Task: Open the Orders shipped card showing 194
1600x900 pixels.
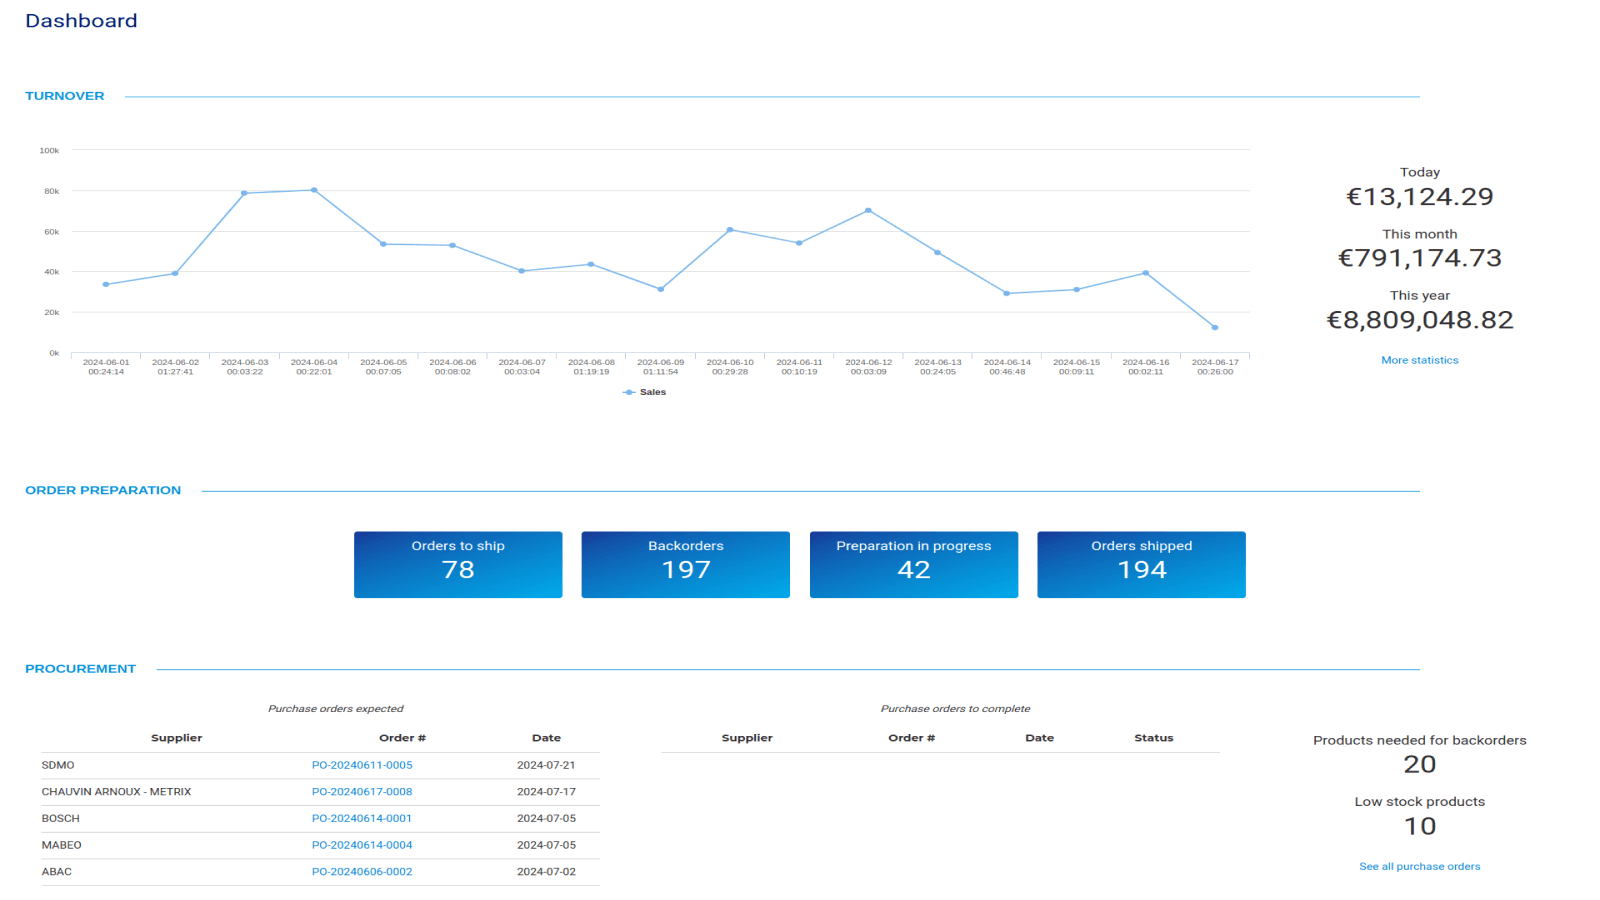Action: point(1141,564)
